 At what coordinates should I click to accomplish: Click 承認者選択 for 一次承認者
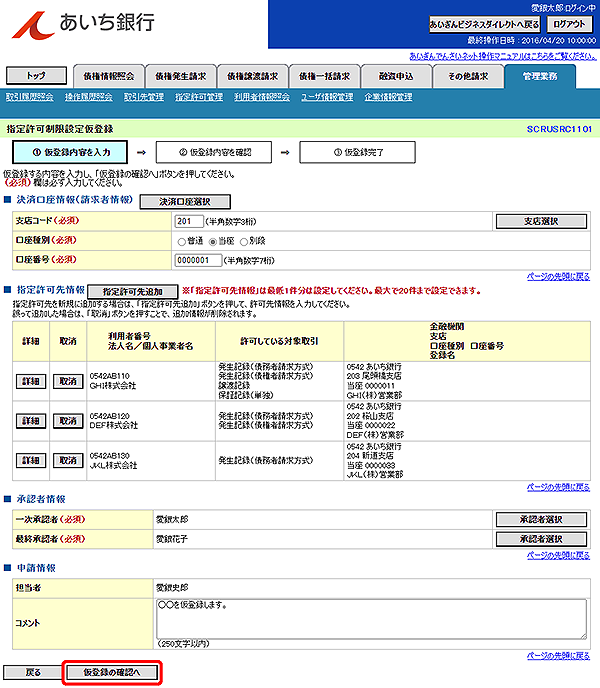click(x=541, y=520)
